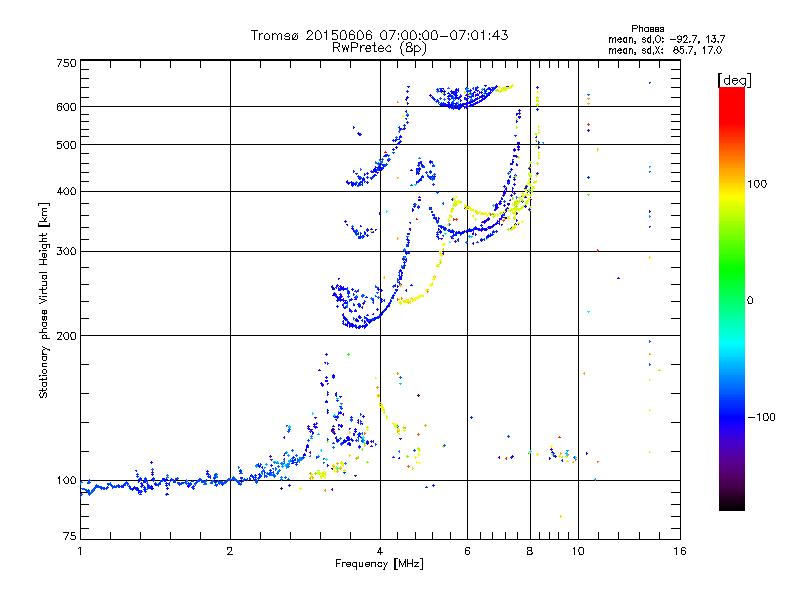800x600 pixels.
Task: Click the 'mean, sd,O: -92.7, 13.7' line
Action: [666, 39]
